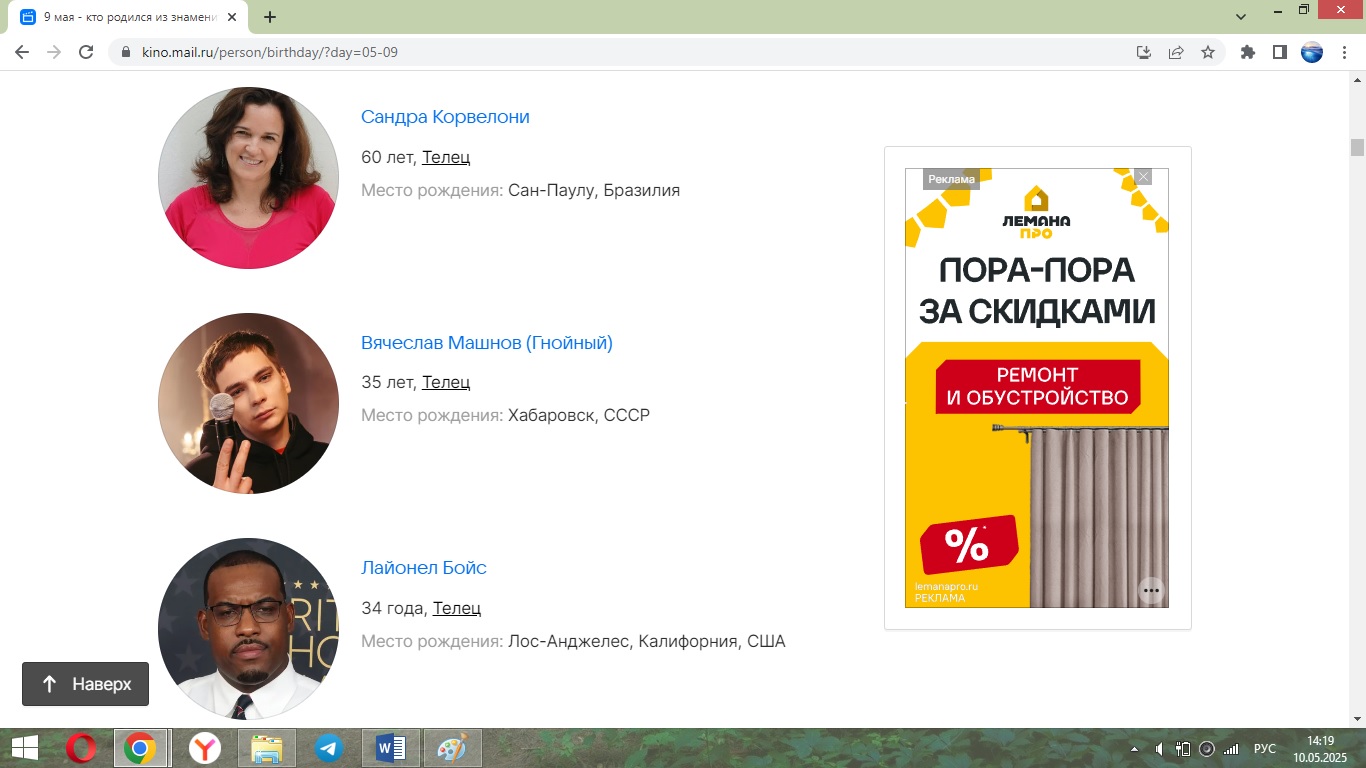Open Вячеслав Машнов (Гнойный) profile link
1366x768 pixels.
pos(487,343)
